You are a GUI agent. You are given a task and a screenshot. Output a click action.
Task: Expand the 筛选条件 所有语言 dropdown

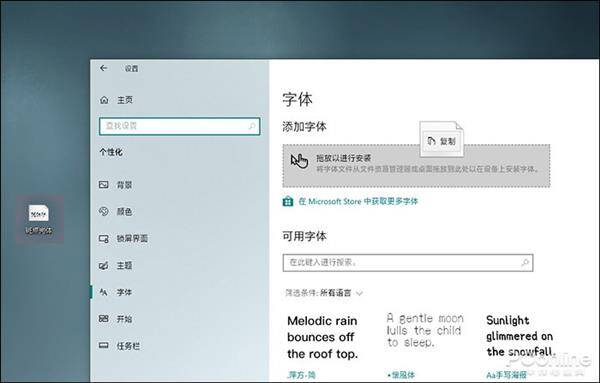pyautogui.click(x=324, y=293)
